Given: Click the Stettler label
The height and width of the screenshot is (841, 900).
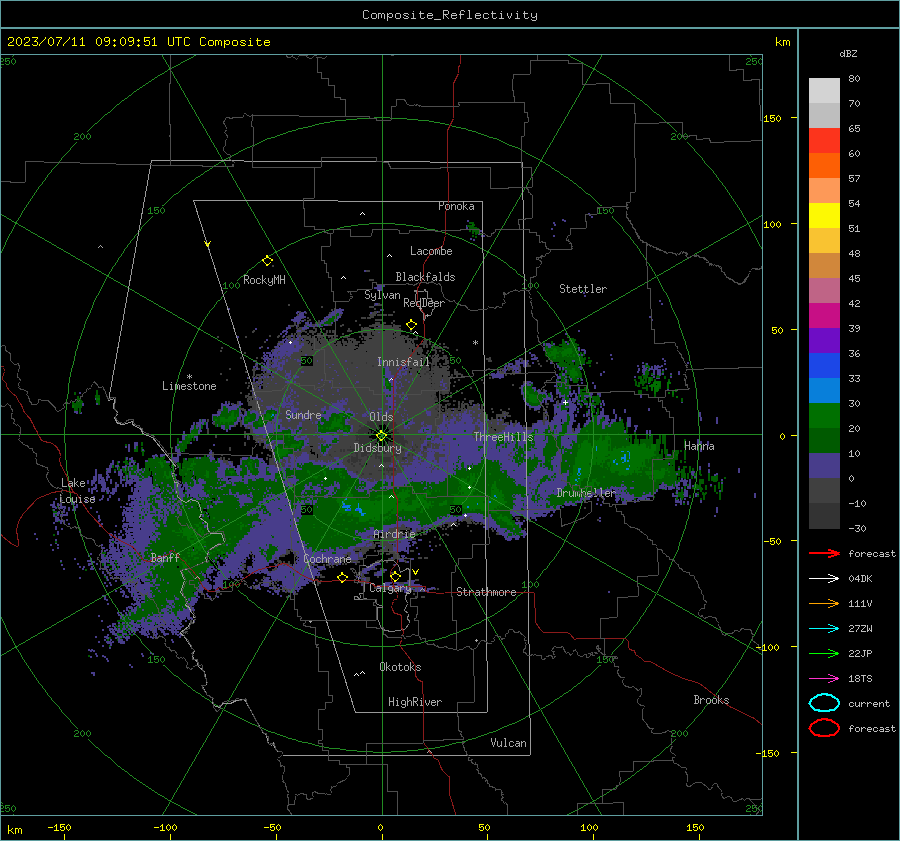Looking at the screenshot, I should coord(583,289).
